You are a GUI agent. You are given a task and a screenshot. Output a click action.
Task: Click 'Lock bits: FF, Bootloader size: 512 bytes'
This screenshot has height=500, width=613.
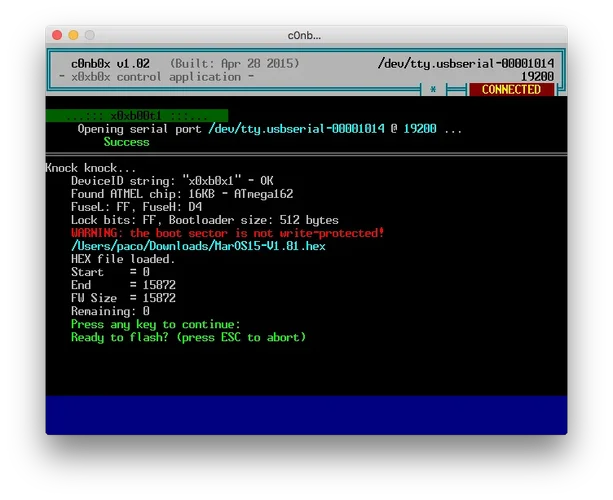click(x=204, y=220)
